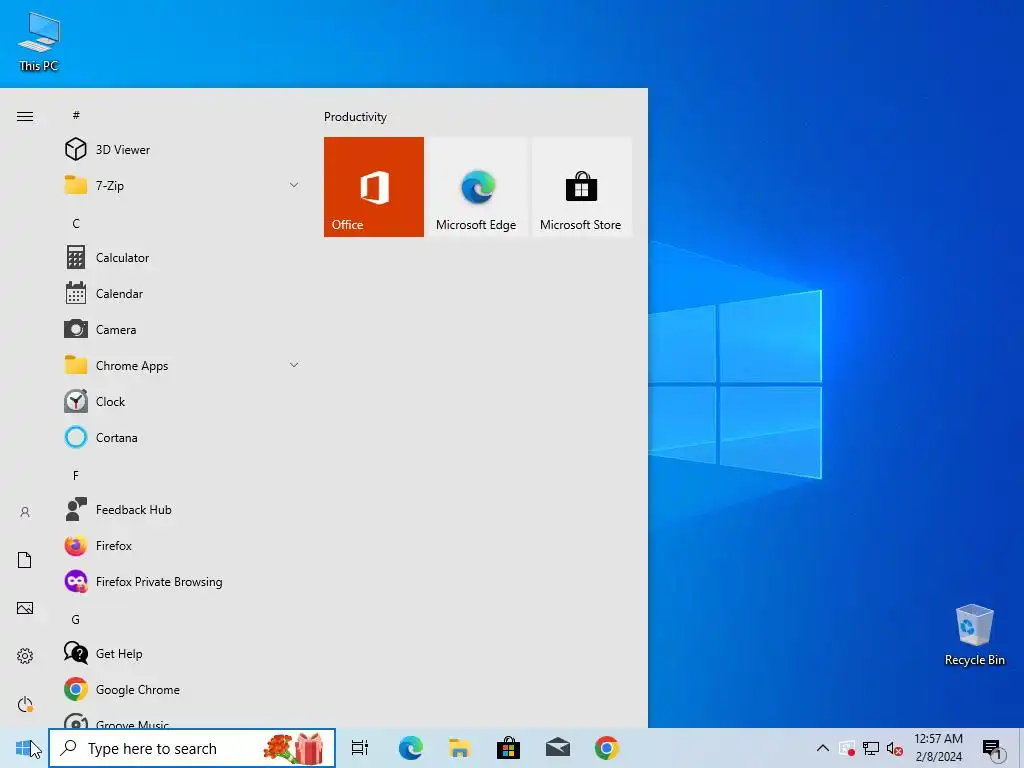This screenshot has height=768, width=1024.
Task: Click the Windows Start button
Action: point(24,748)
